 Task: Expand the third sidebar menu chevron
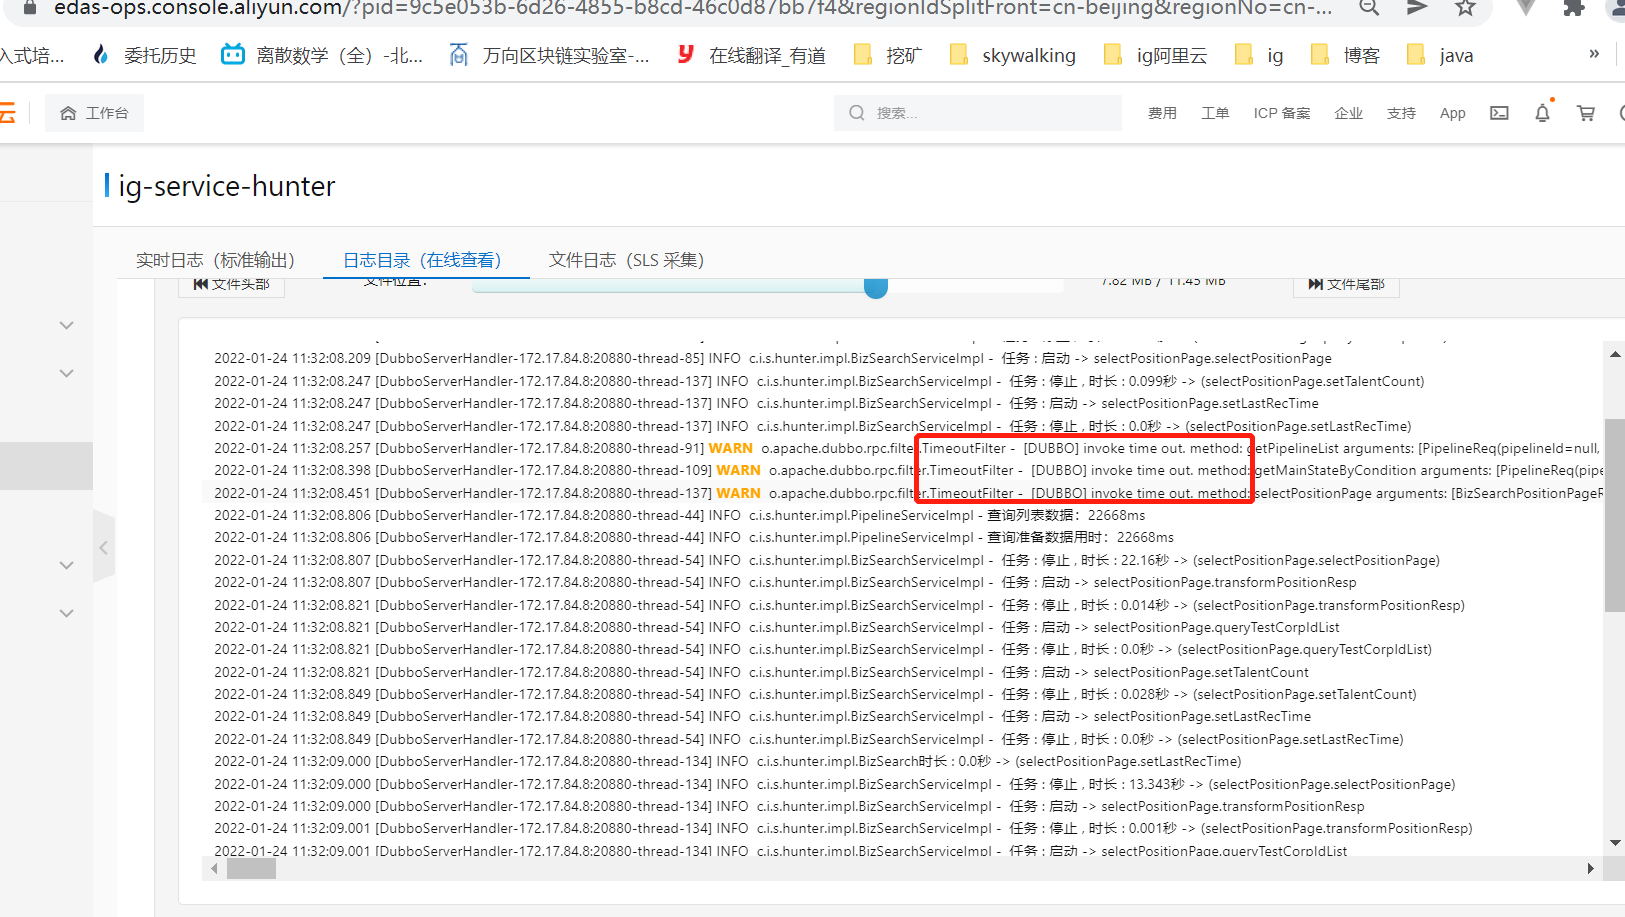[66, 565]
